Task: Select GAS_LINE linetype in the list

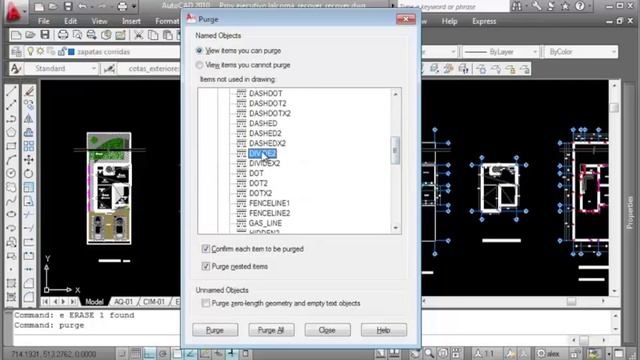Action: click(265, 223)
